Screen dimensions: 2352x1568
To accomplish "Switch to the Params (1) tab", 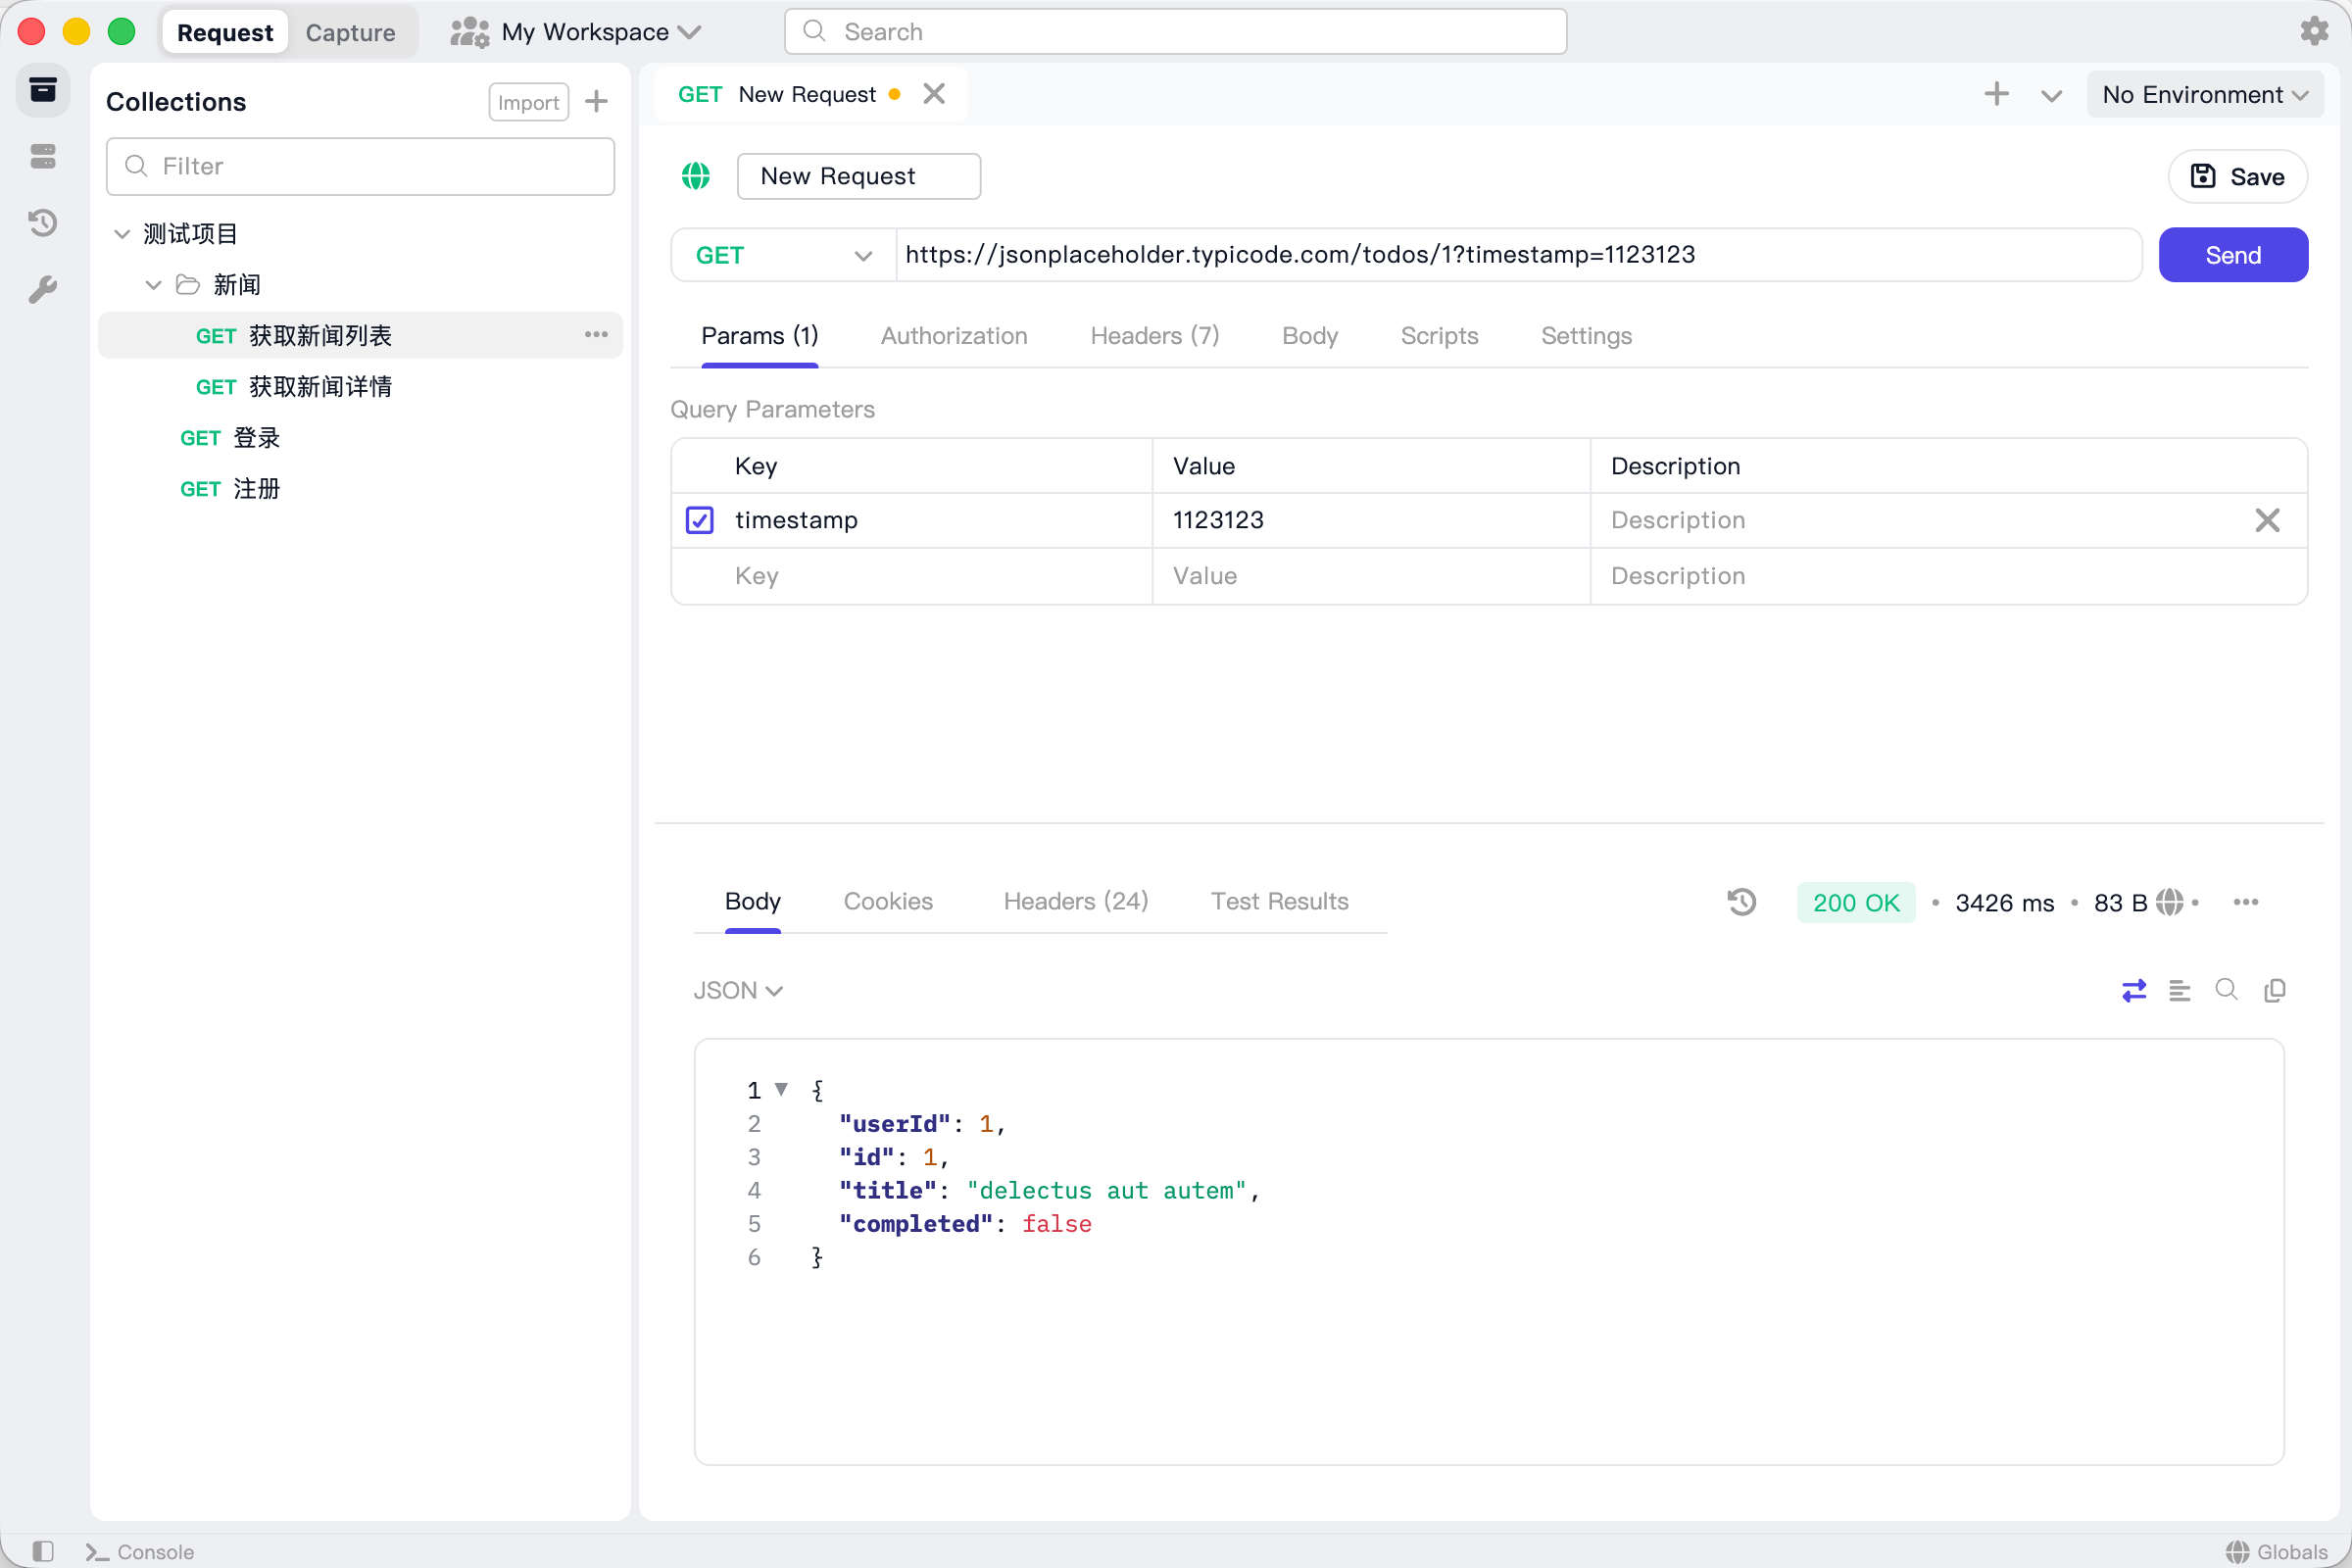I will [760, 336].
